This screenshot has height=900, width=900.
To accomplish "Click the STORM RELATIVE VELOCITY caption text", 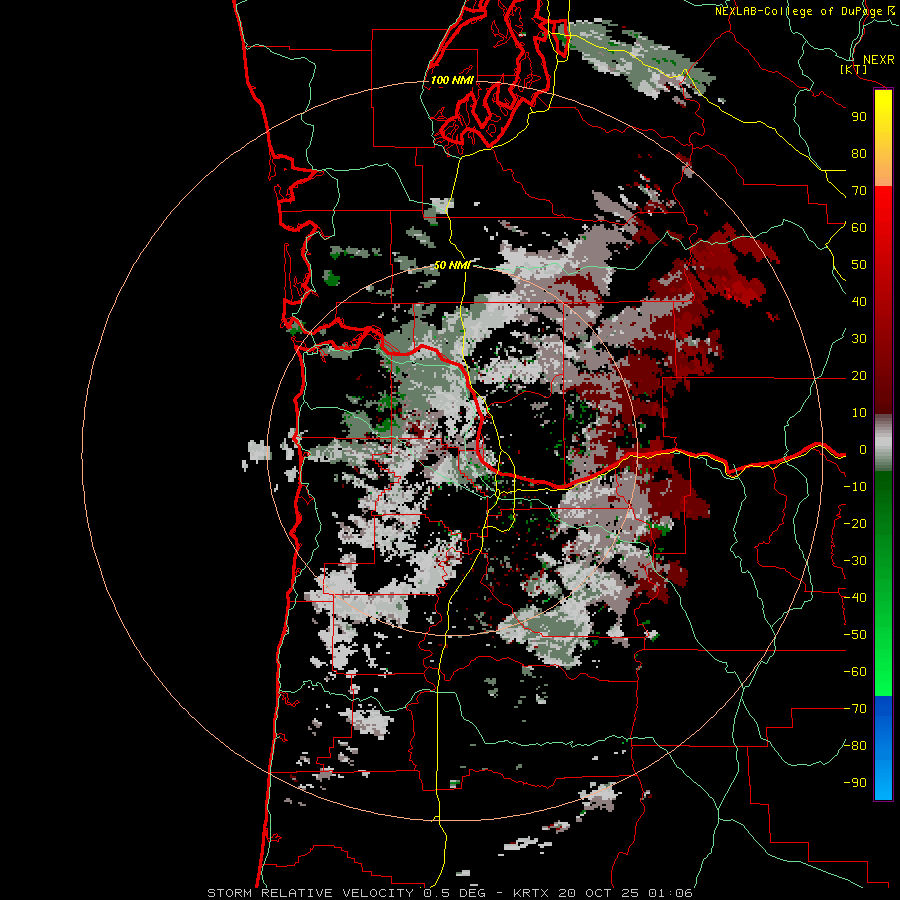I will coord(310,893).
